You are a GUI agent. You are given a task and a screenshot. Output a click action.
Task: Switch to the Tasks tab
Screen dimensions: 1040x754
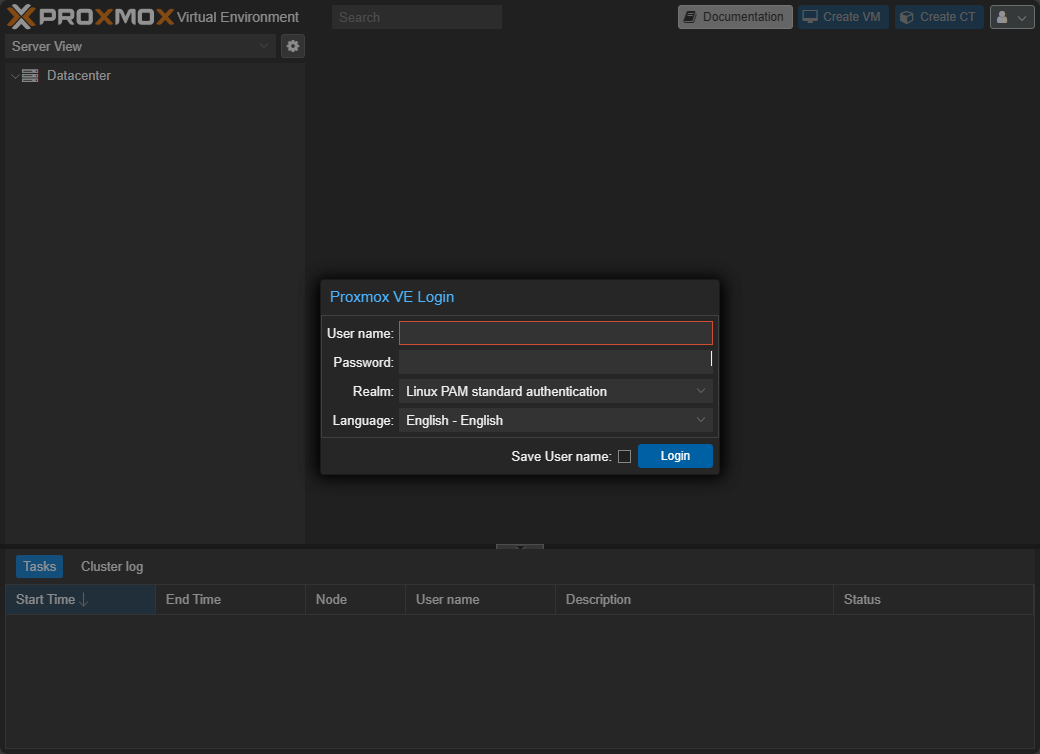coord(39,566)
